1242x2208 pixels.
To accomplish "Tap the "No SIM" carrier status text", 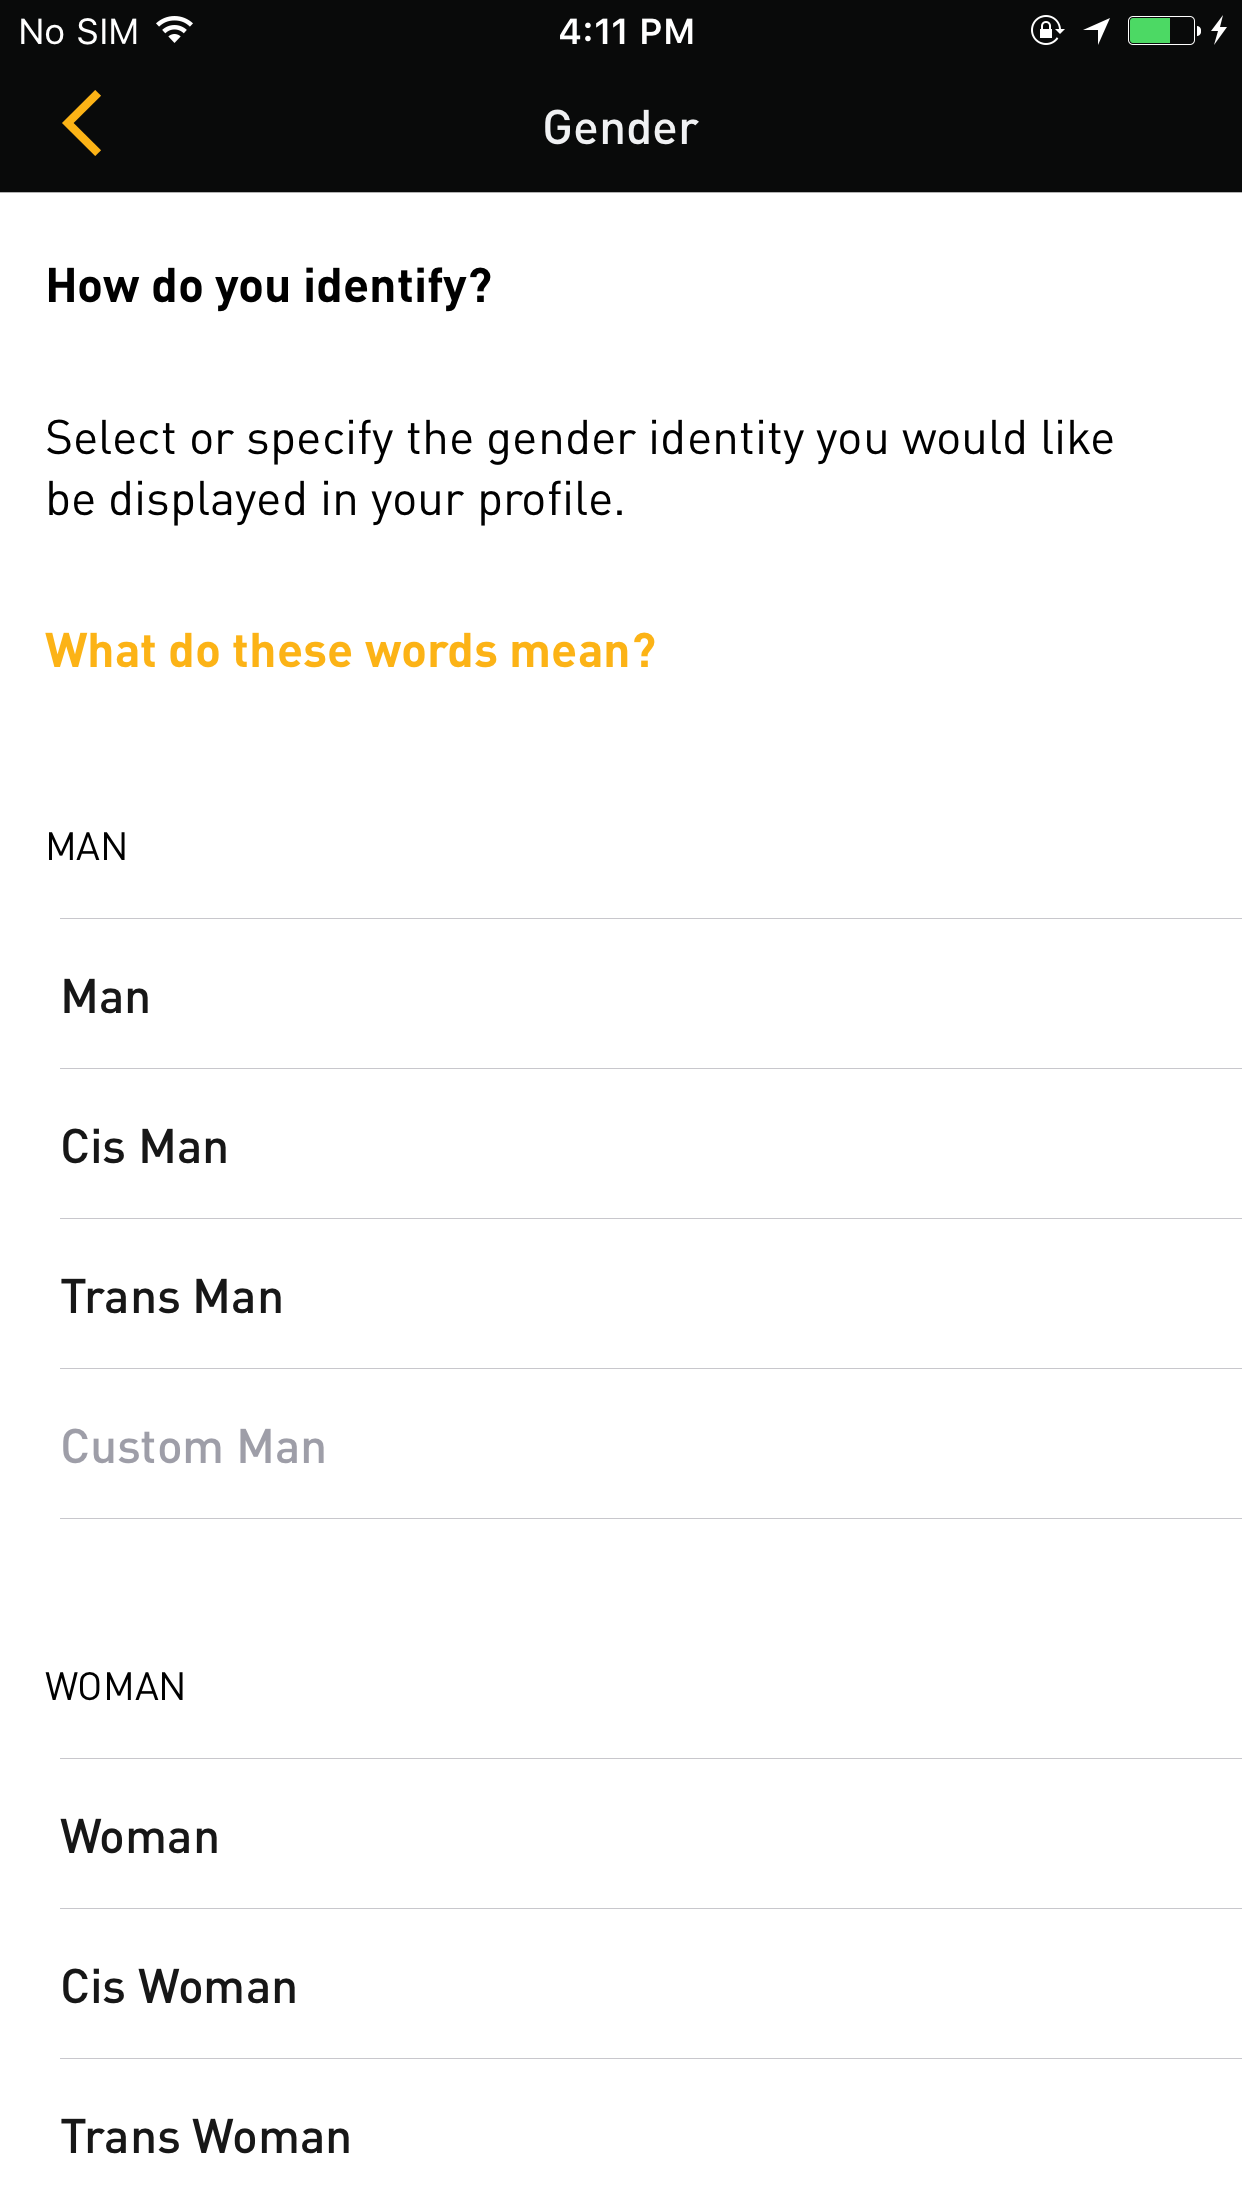I will coord(78,32).
